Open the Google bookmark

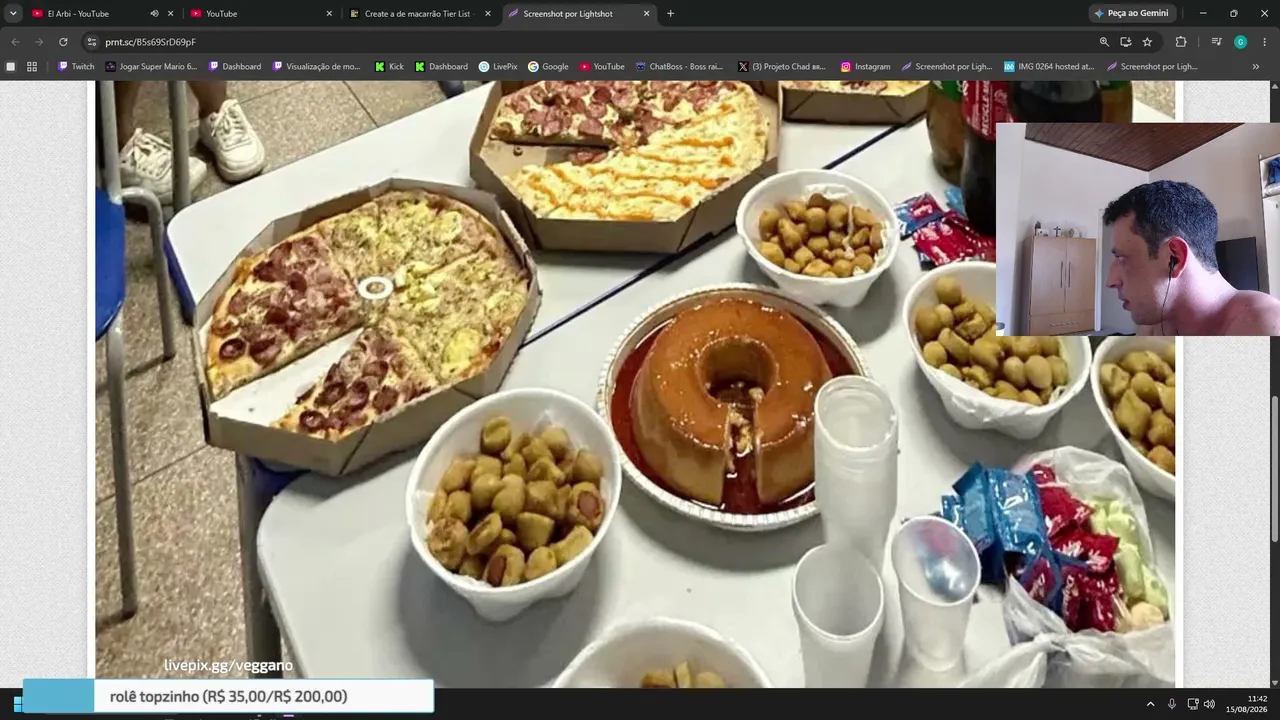548,67
